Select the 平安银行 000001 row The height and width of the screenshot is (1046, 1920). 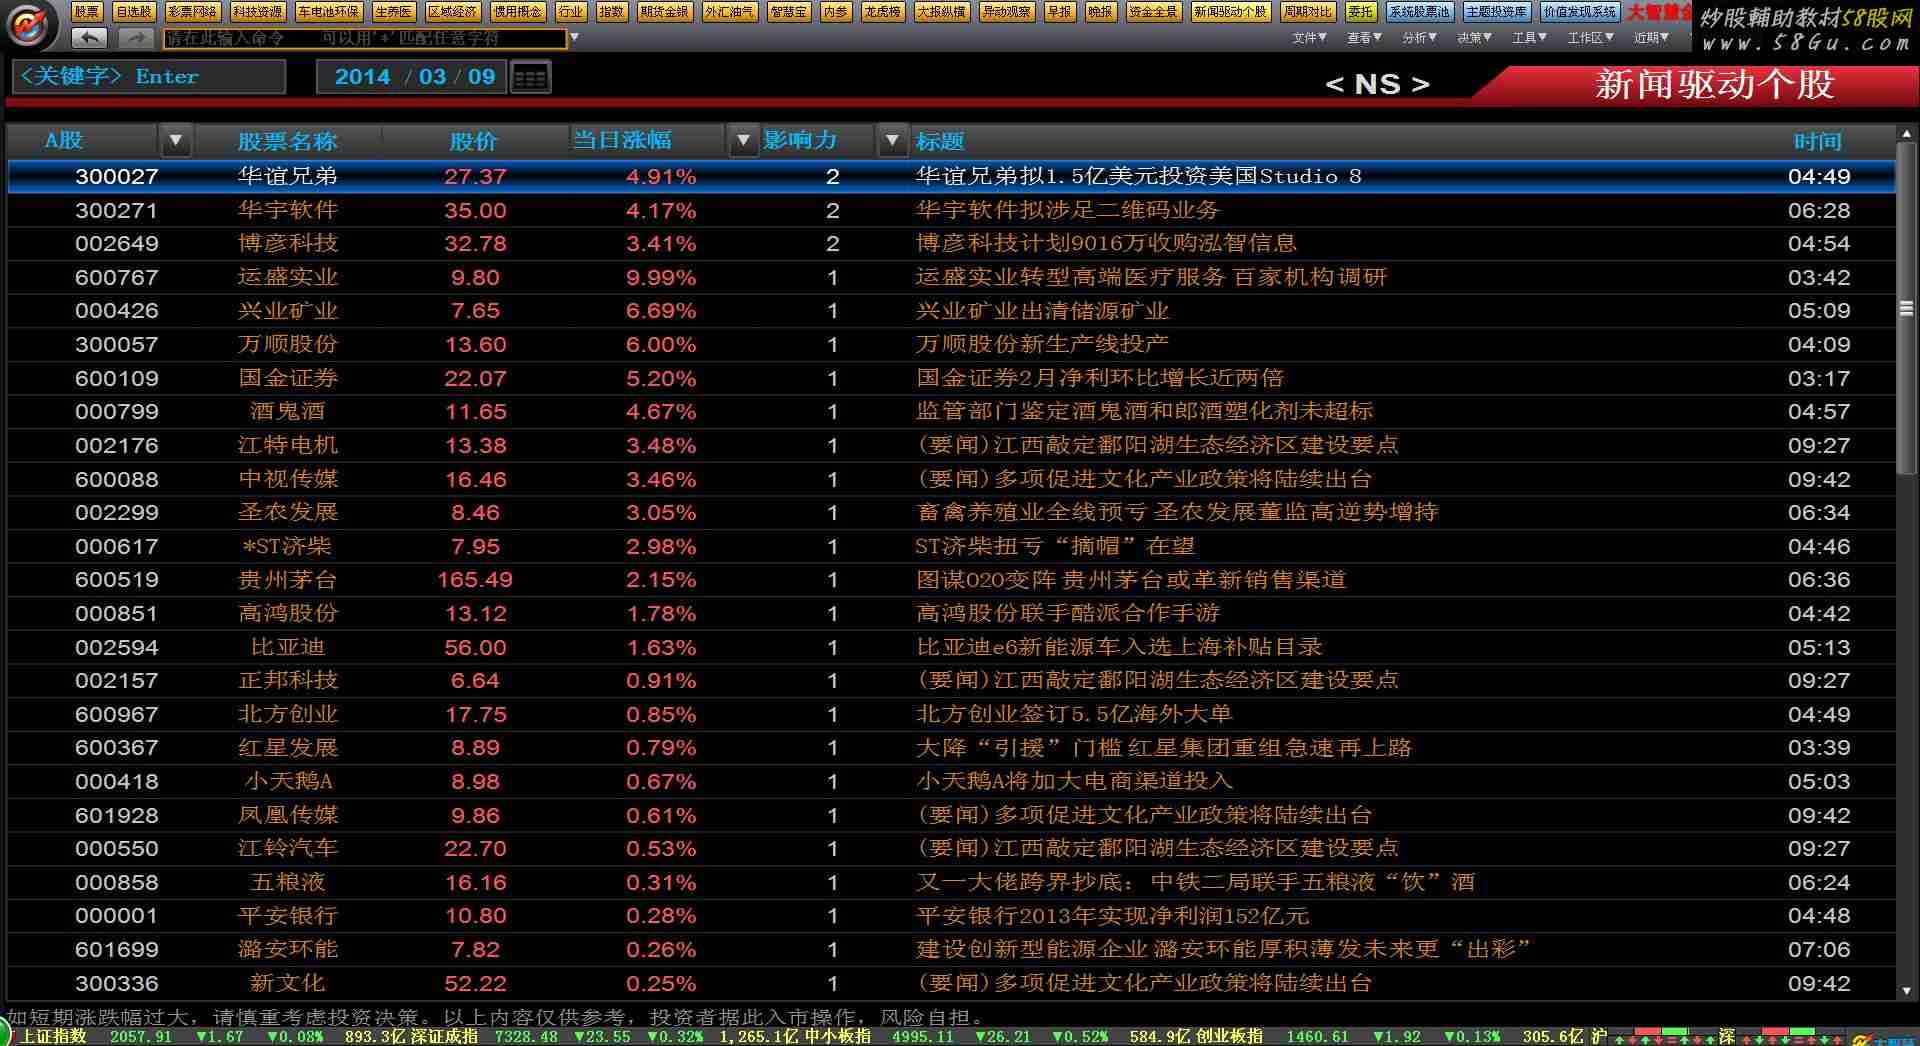click(950, 916)
